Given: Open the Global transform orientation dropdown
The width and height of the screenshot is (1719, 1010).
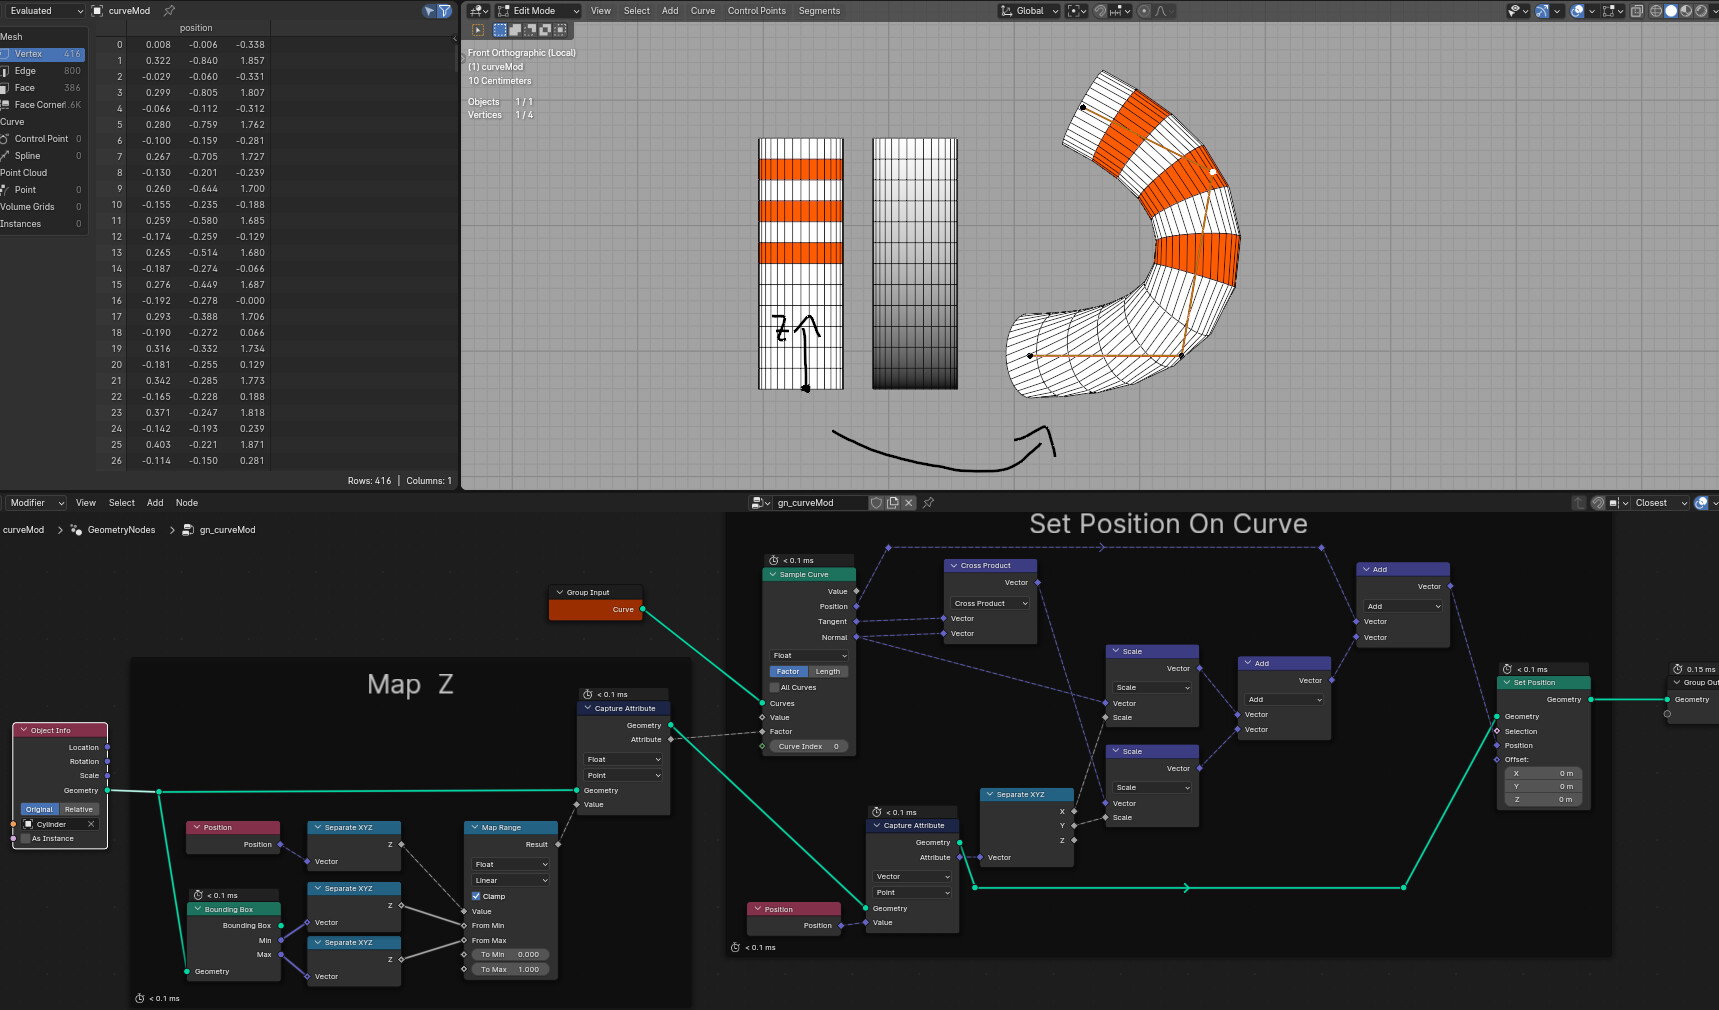Looking at the screenshot, I should point(1029,11).
